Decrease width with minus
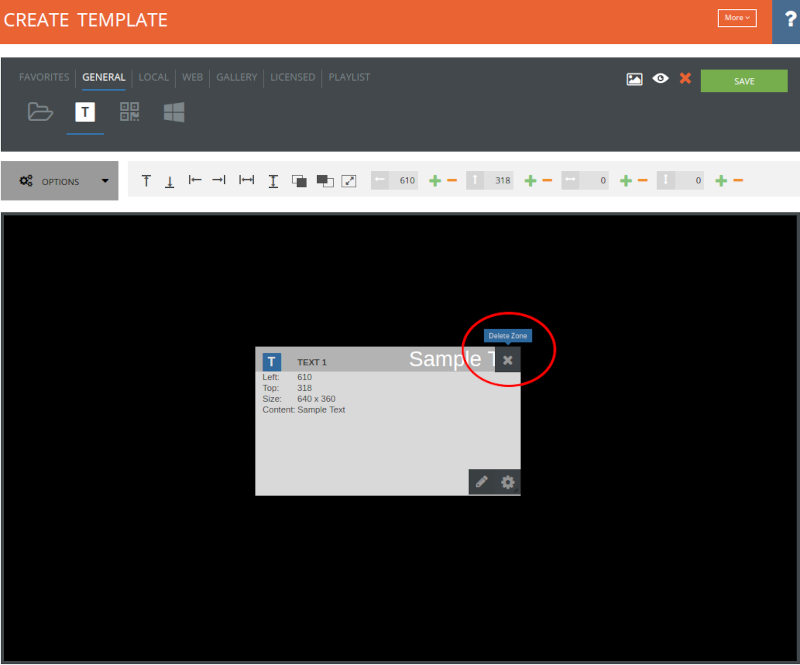Image resolution: width=800 pixels, height=665 pixels. coord(642,181)
